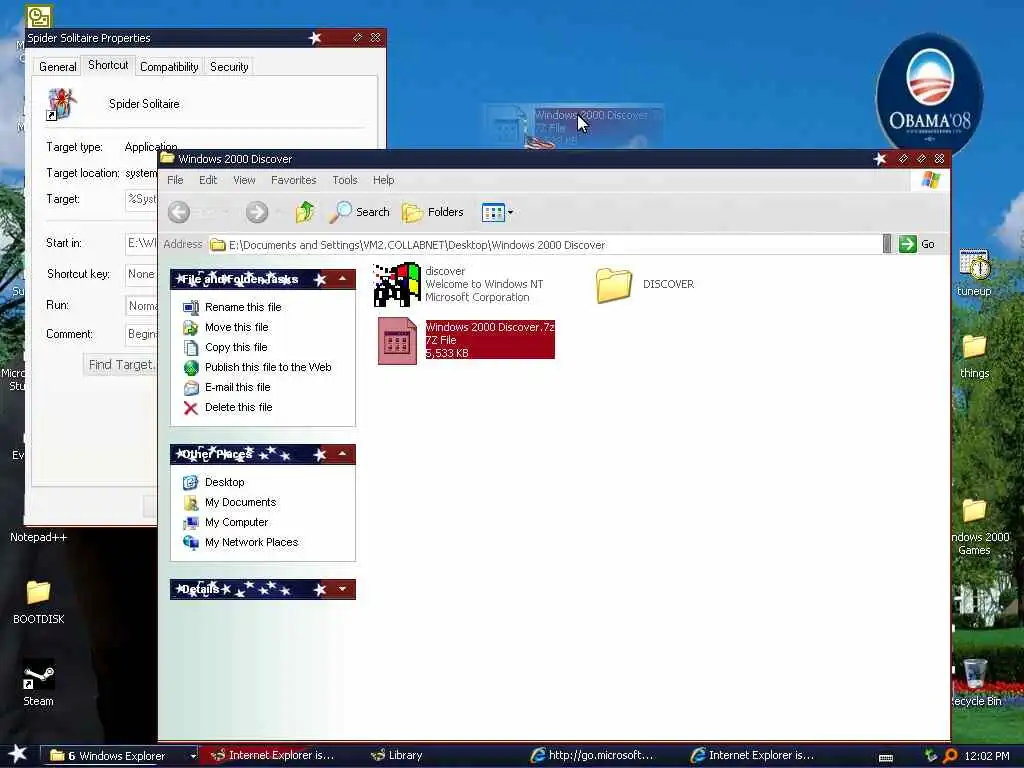Click the Shortcut key field in Properties
The image size is (1024, 768).
point(141,274)
